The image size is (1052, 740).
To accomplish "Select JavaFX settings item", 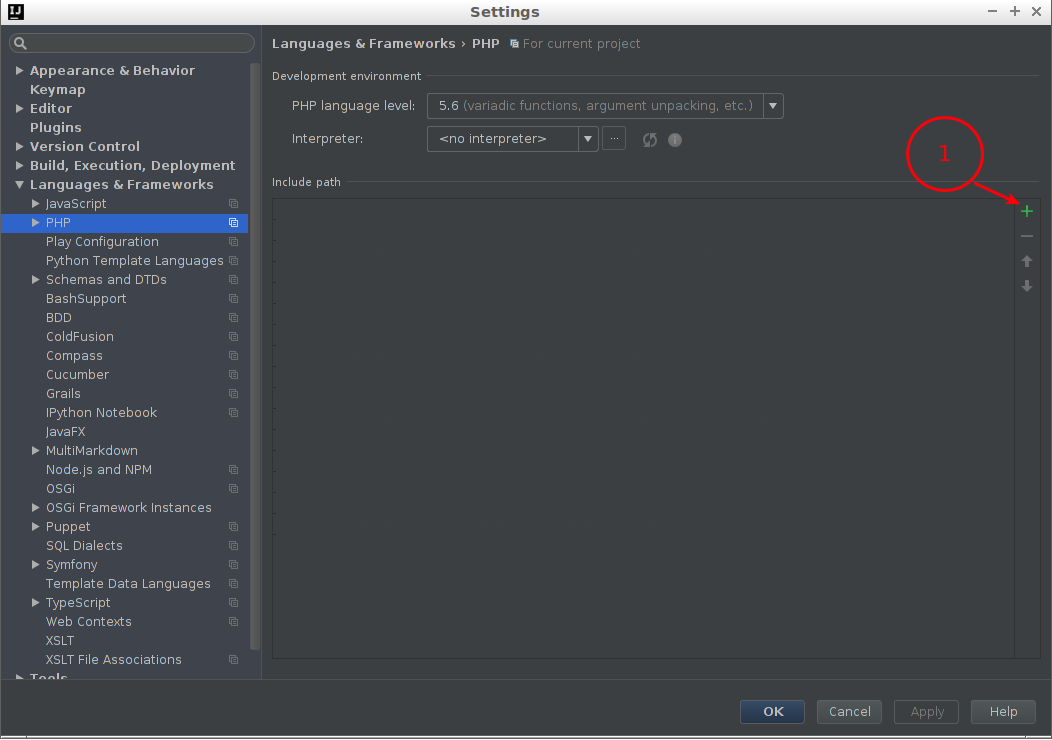I will tap(65, 431).
